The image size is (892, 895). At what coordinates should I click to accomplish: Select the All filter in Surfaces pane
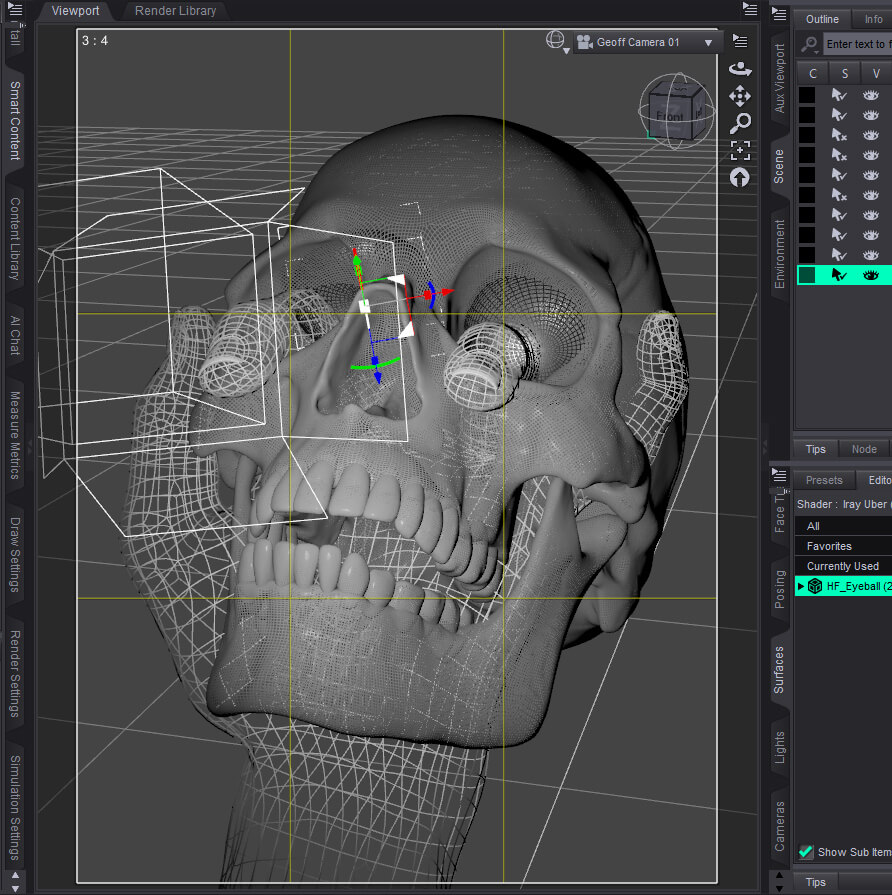point(843,526)
